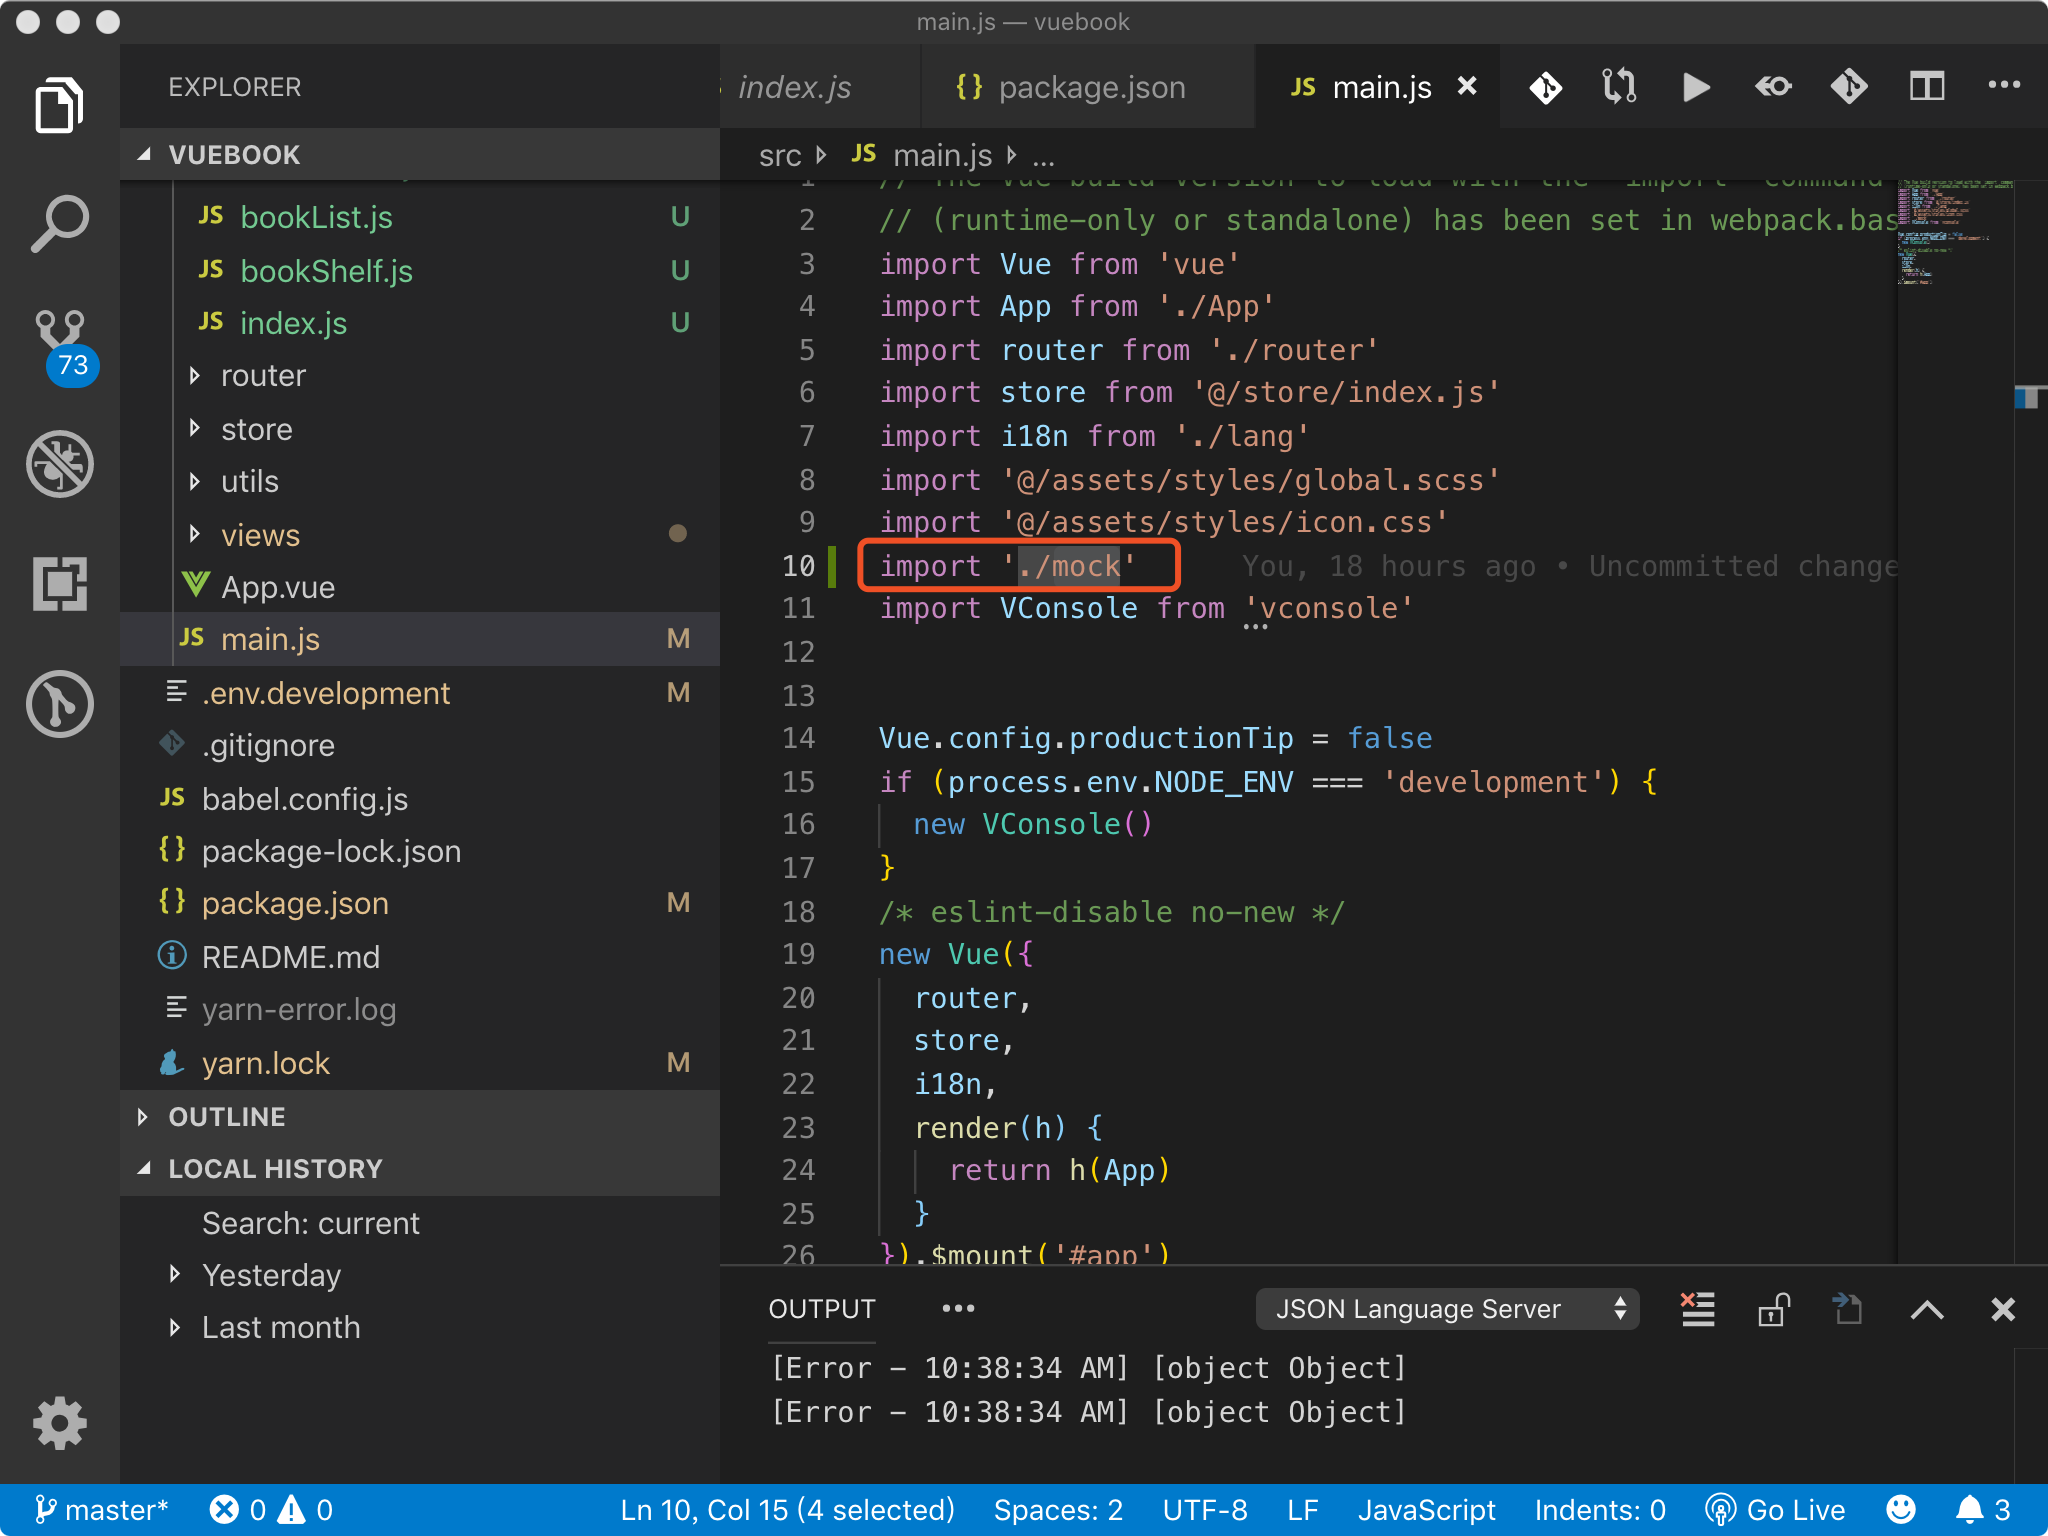
Task: Open JSON Language Server output dropdown
Action: [1446, 1309]
